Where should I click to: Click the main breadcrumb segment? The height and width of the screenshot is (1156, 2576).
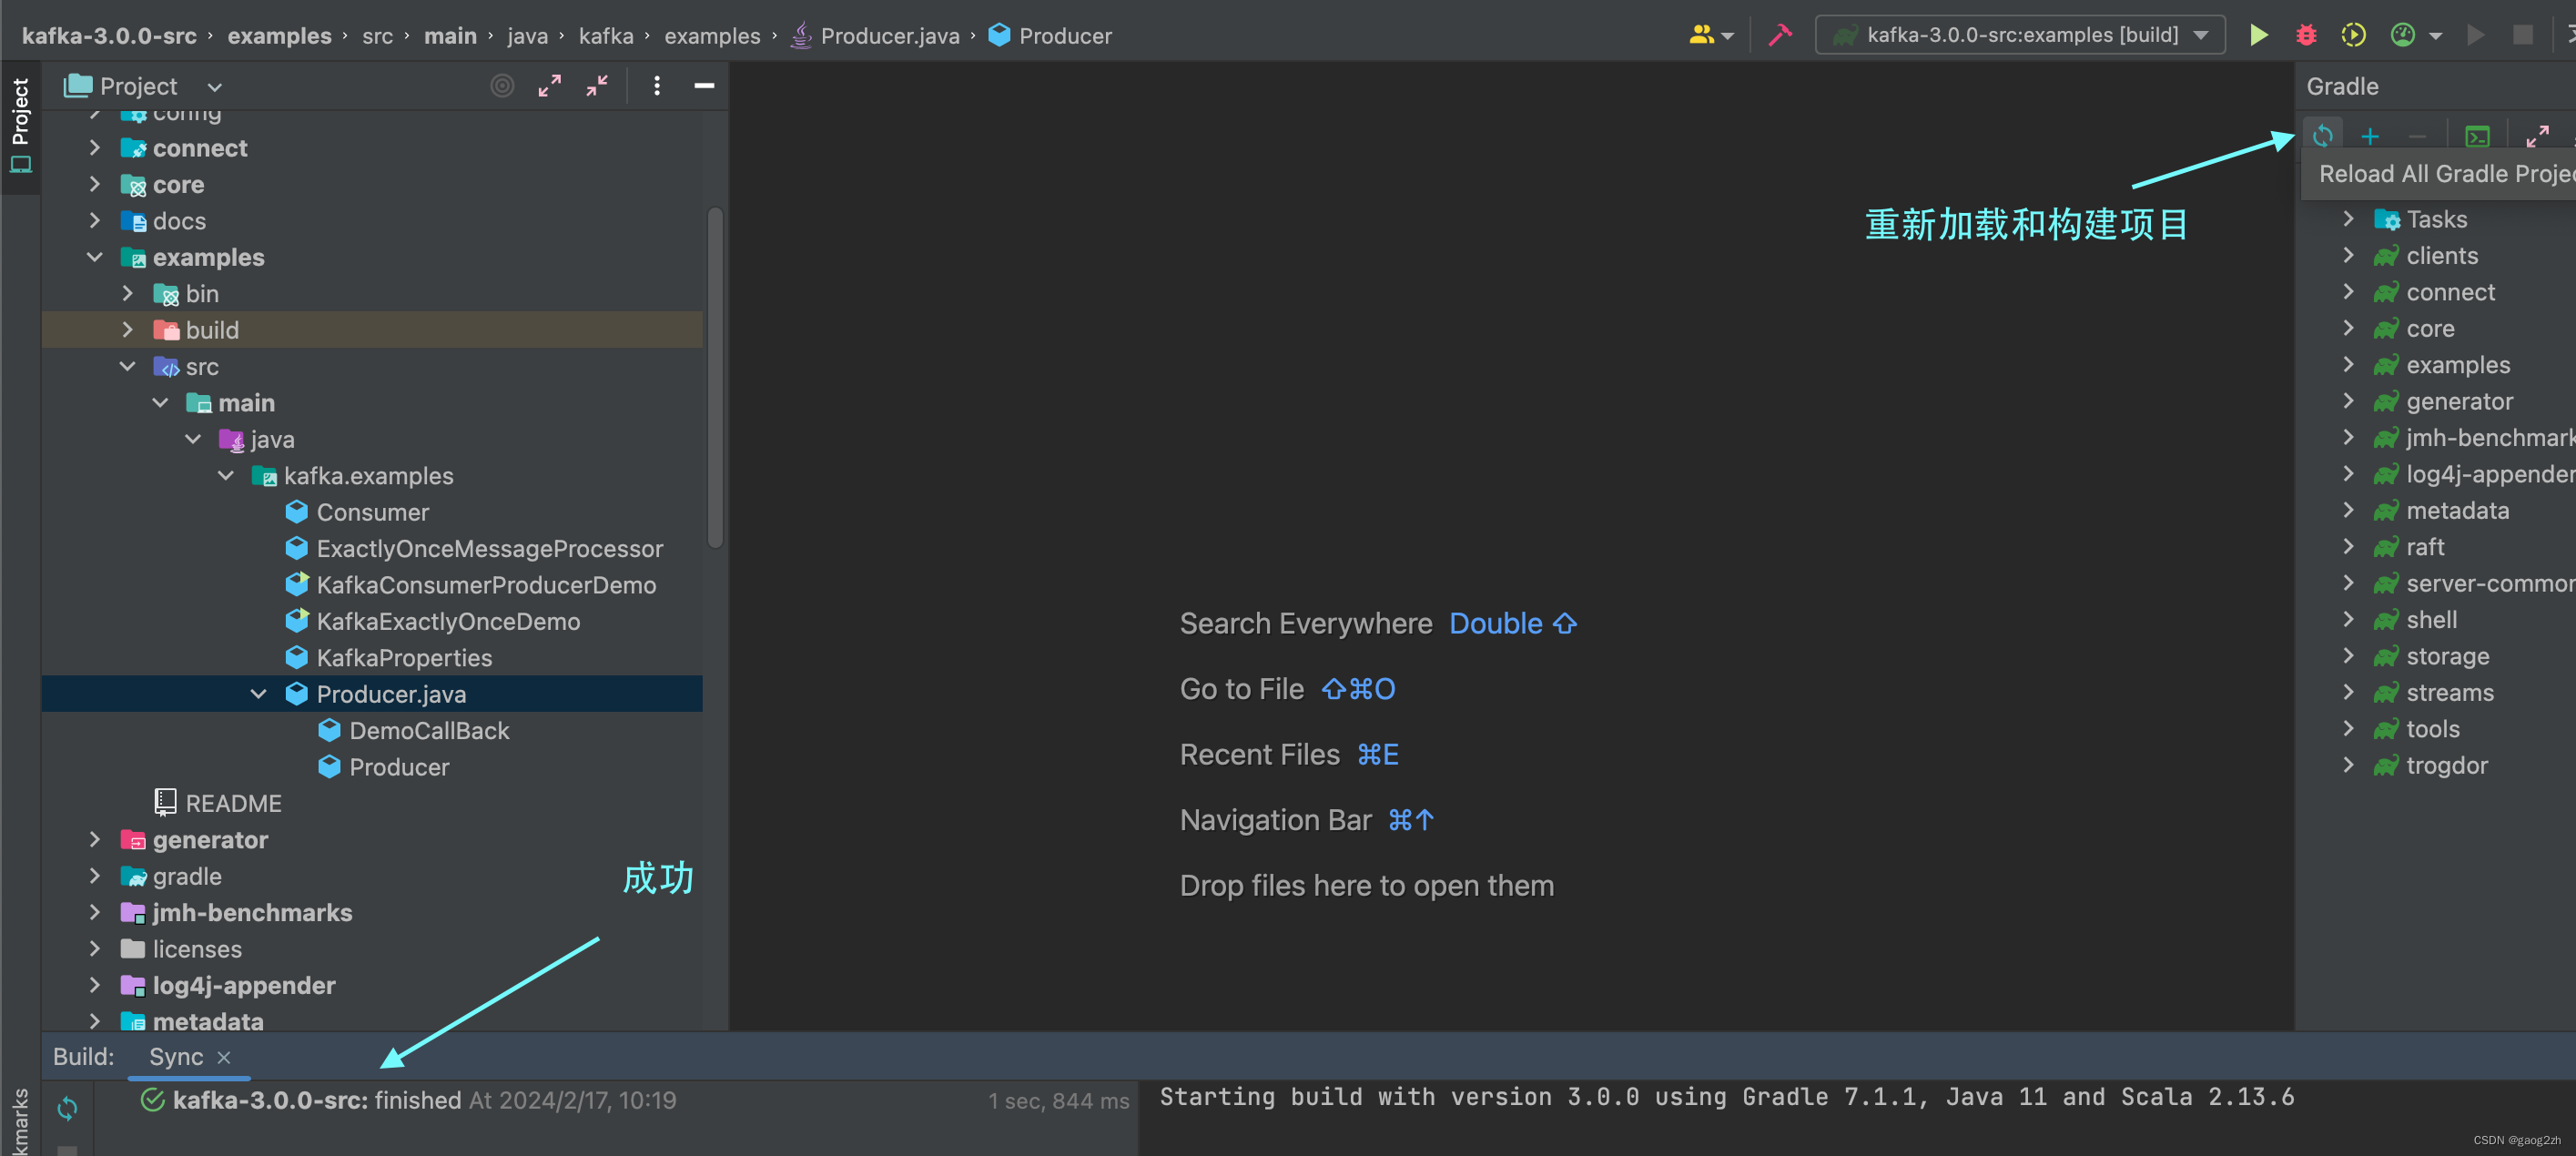(450, 35)
